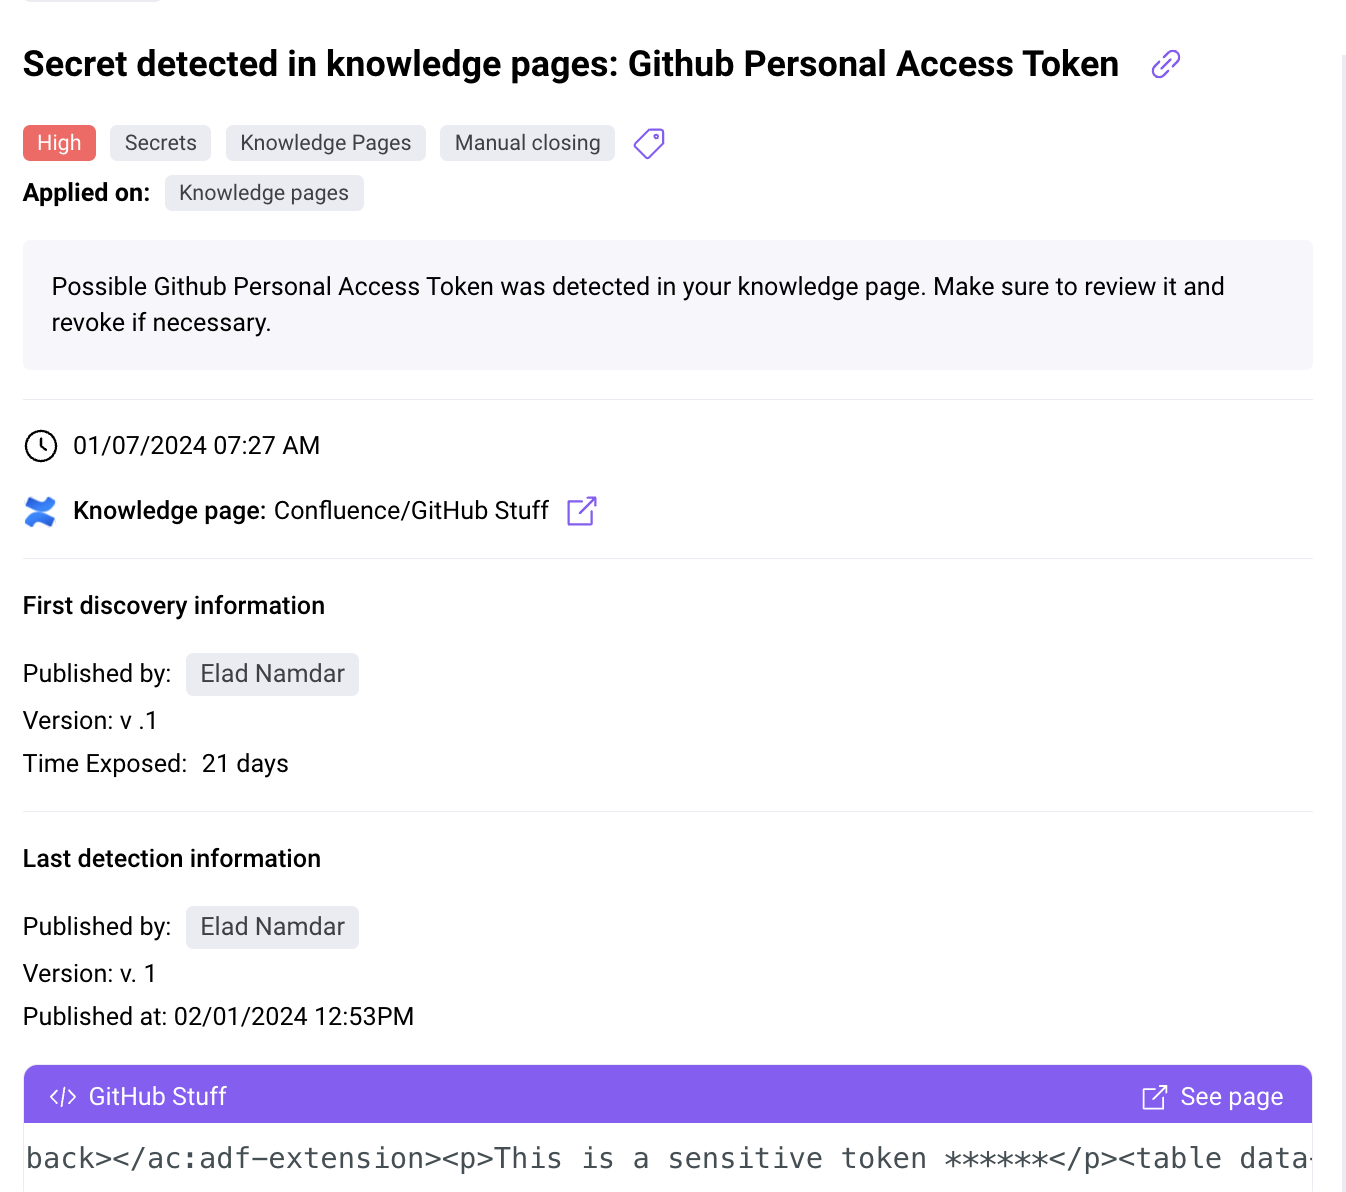Click the alert title heading text
This screenshot has width=1346, height=1192.
[x=571, y=64]
